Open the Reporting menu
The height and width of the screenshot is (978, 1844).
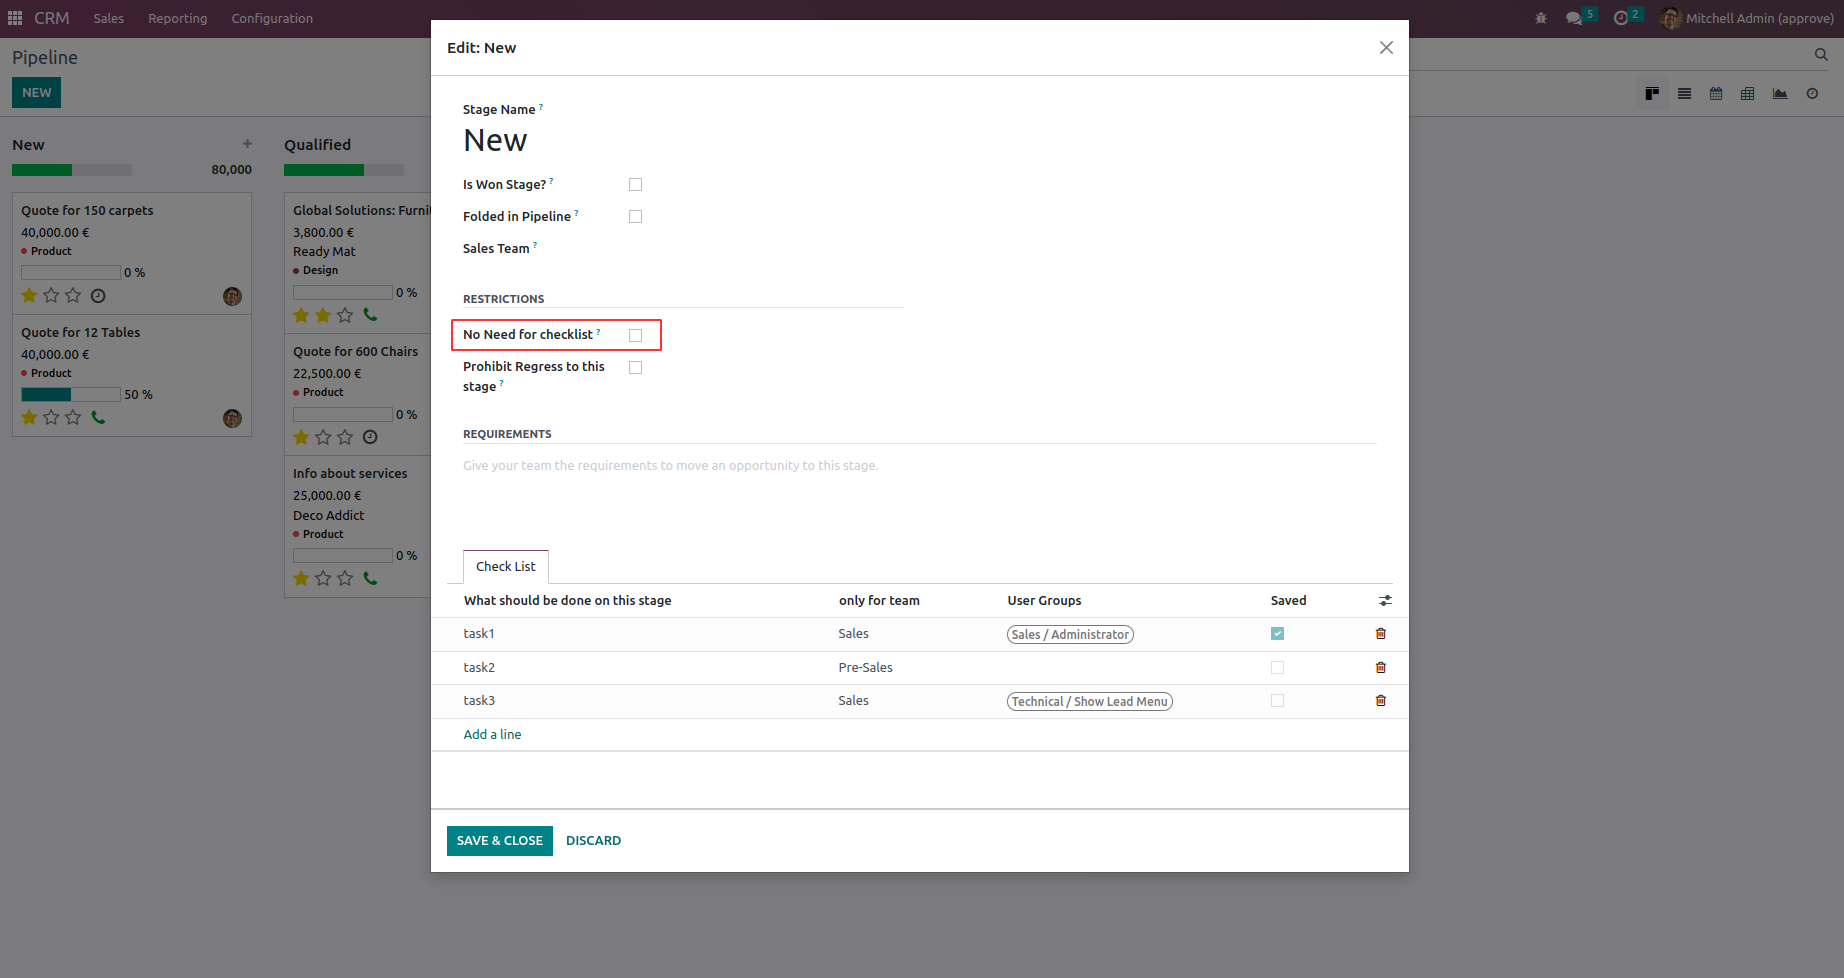pyautogui.click(x=178, y=18)
